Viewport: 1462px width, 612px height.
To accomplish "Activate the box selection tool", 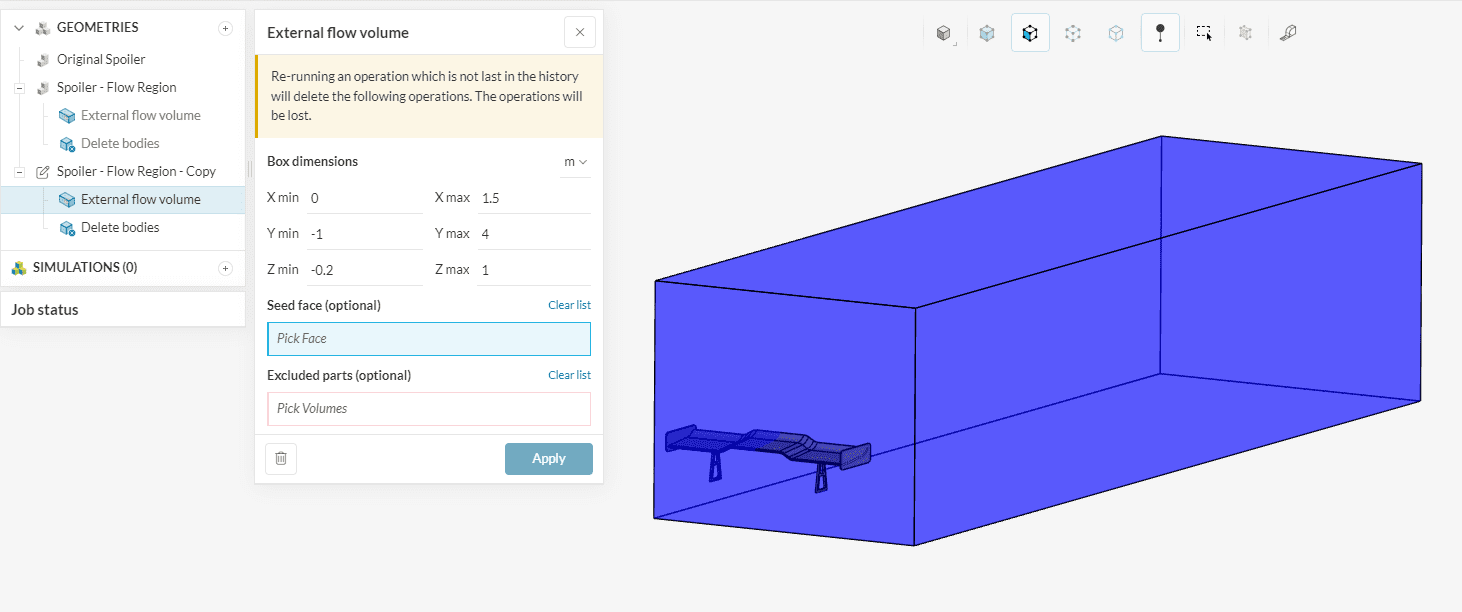I will (x=1204, y=33).
